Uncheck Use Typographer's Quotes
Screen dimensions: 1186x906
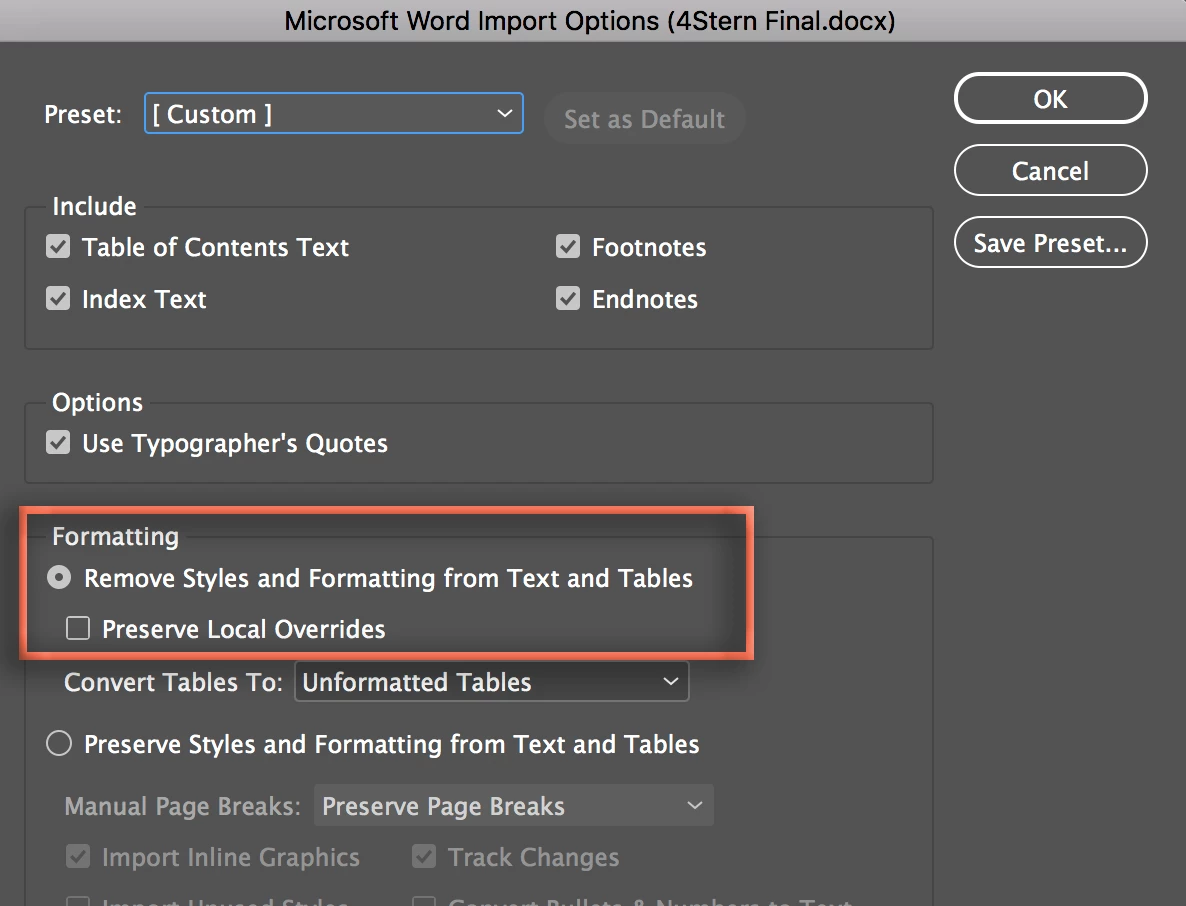[58, 442]
